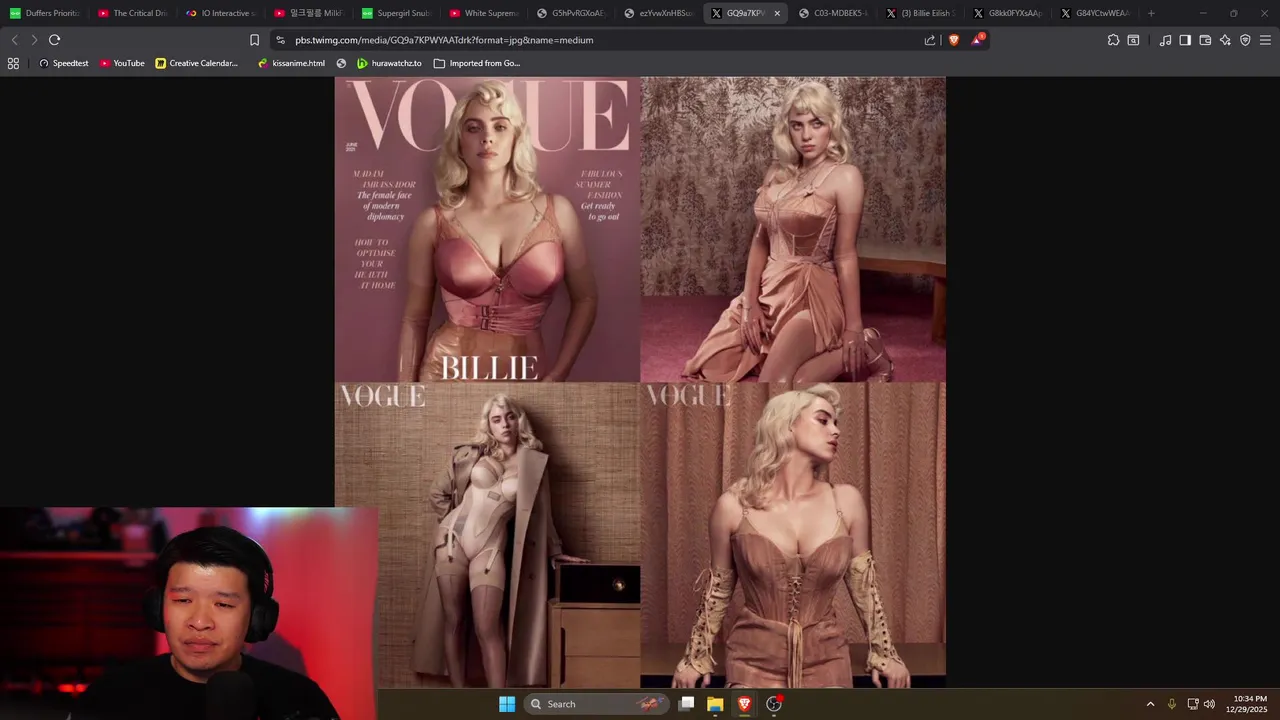Open the apps grid in bookmarks bar
This screenshot has width=1280, height=720.
pyautogui.click(x=13, y=63)
